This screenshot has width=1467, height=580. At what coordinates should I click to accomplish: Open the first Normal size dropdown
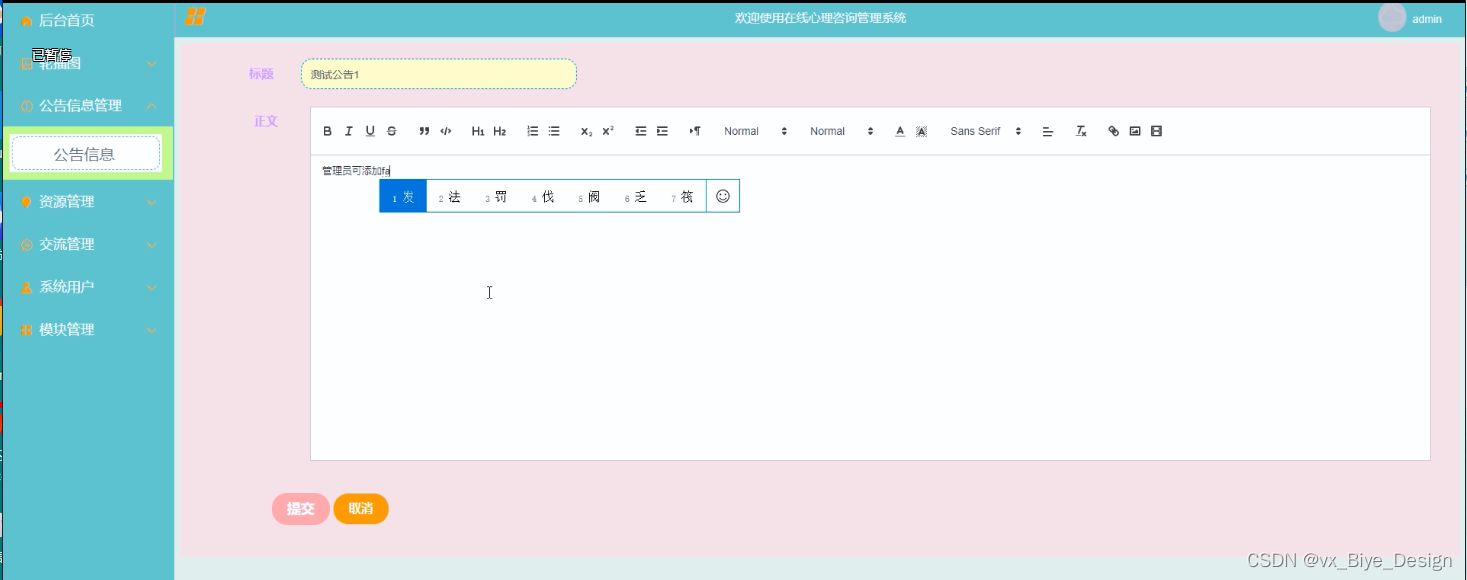756,131
